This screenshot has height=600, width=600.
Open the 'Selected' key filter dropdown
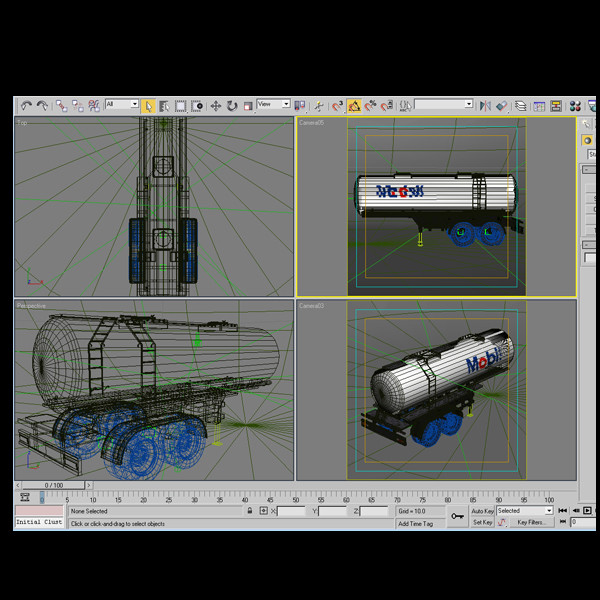[x=525, y=510]
